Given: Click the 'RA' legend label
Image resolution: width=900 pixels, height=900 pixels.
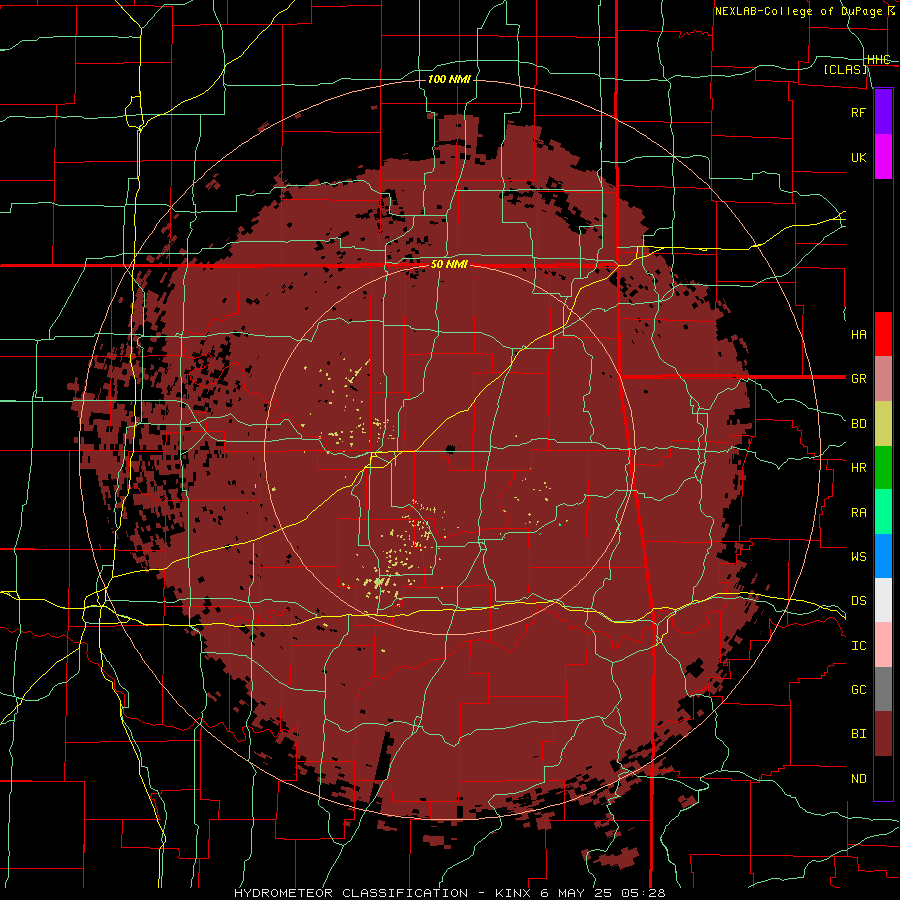Looking at the screenshot, I should tap(859, 513).
